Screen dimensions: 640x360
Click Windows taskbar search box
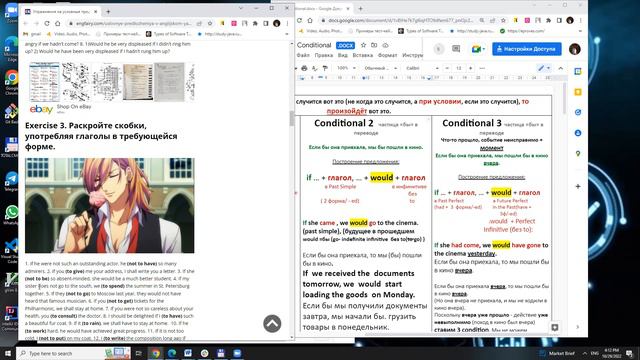click(x=73, y=353)
